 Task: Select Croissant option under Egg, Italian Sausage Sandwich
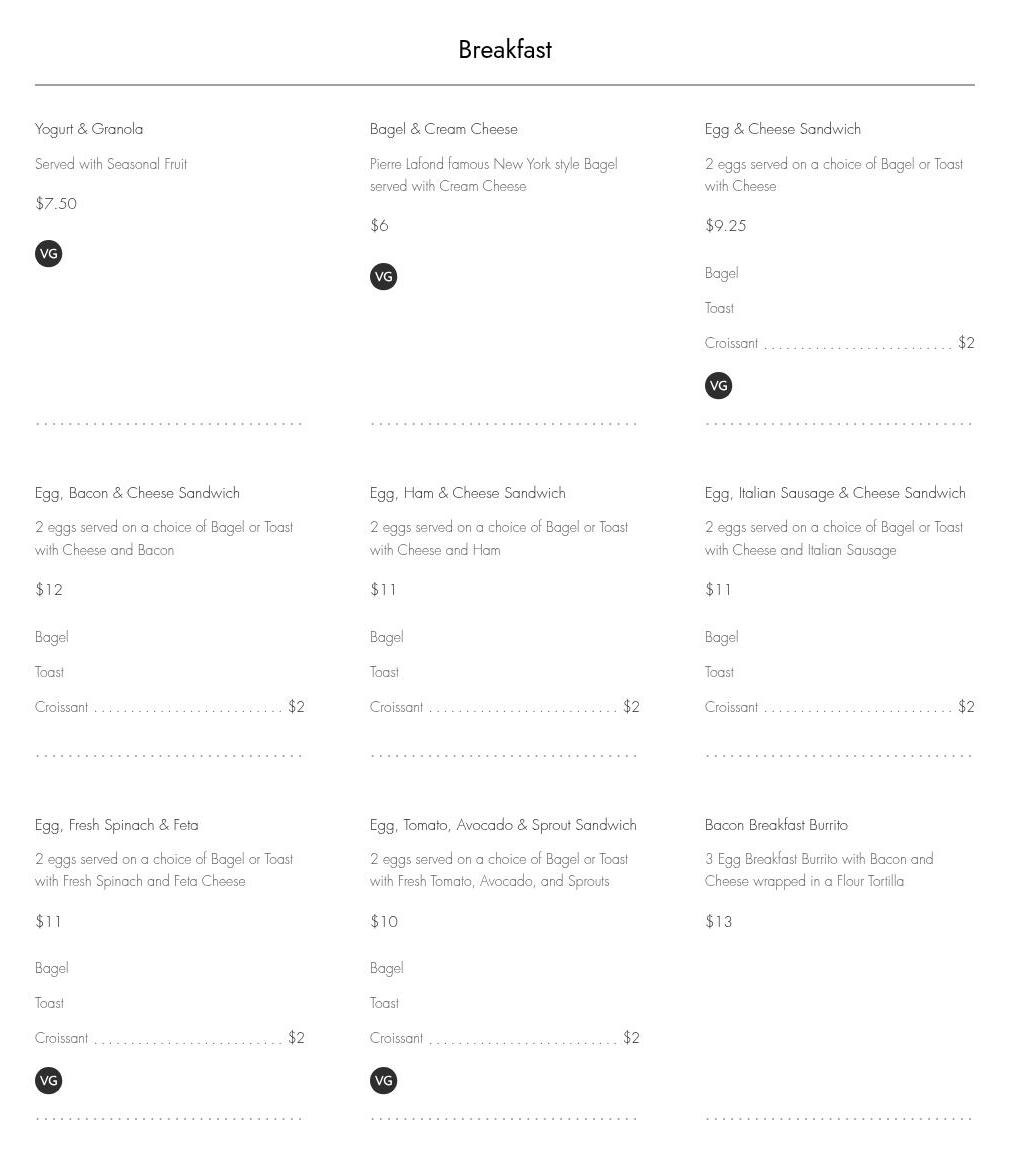[732, 707]
